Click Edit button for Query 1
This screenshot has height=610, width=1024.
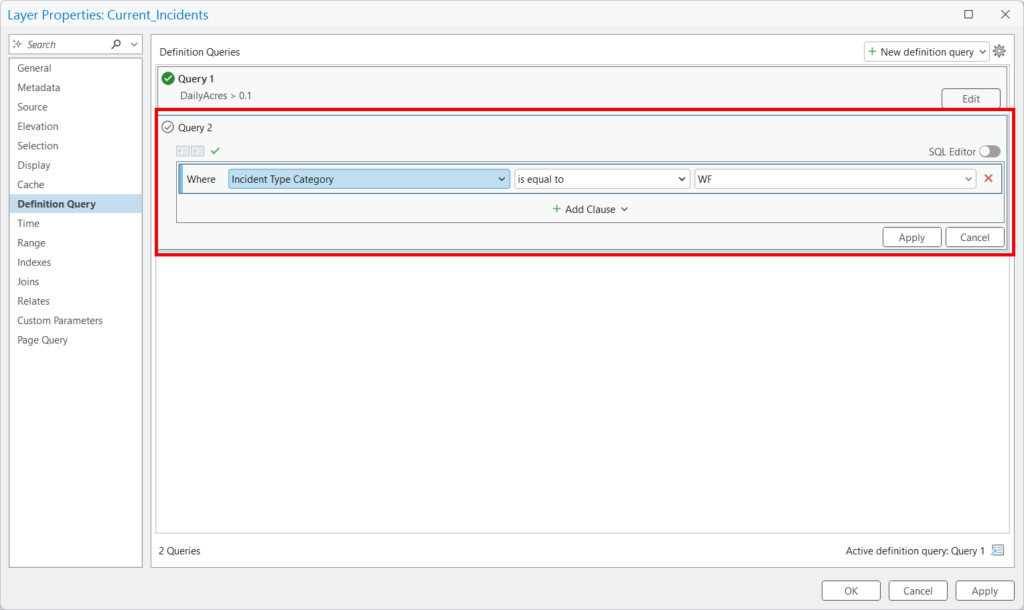970,99
